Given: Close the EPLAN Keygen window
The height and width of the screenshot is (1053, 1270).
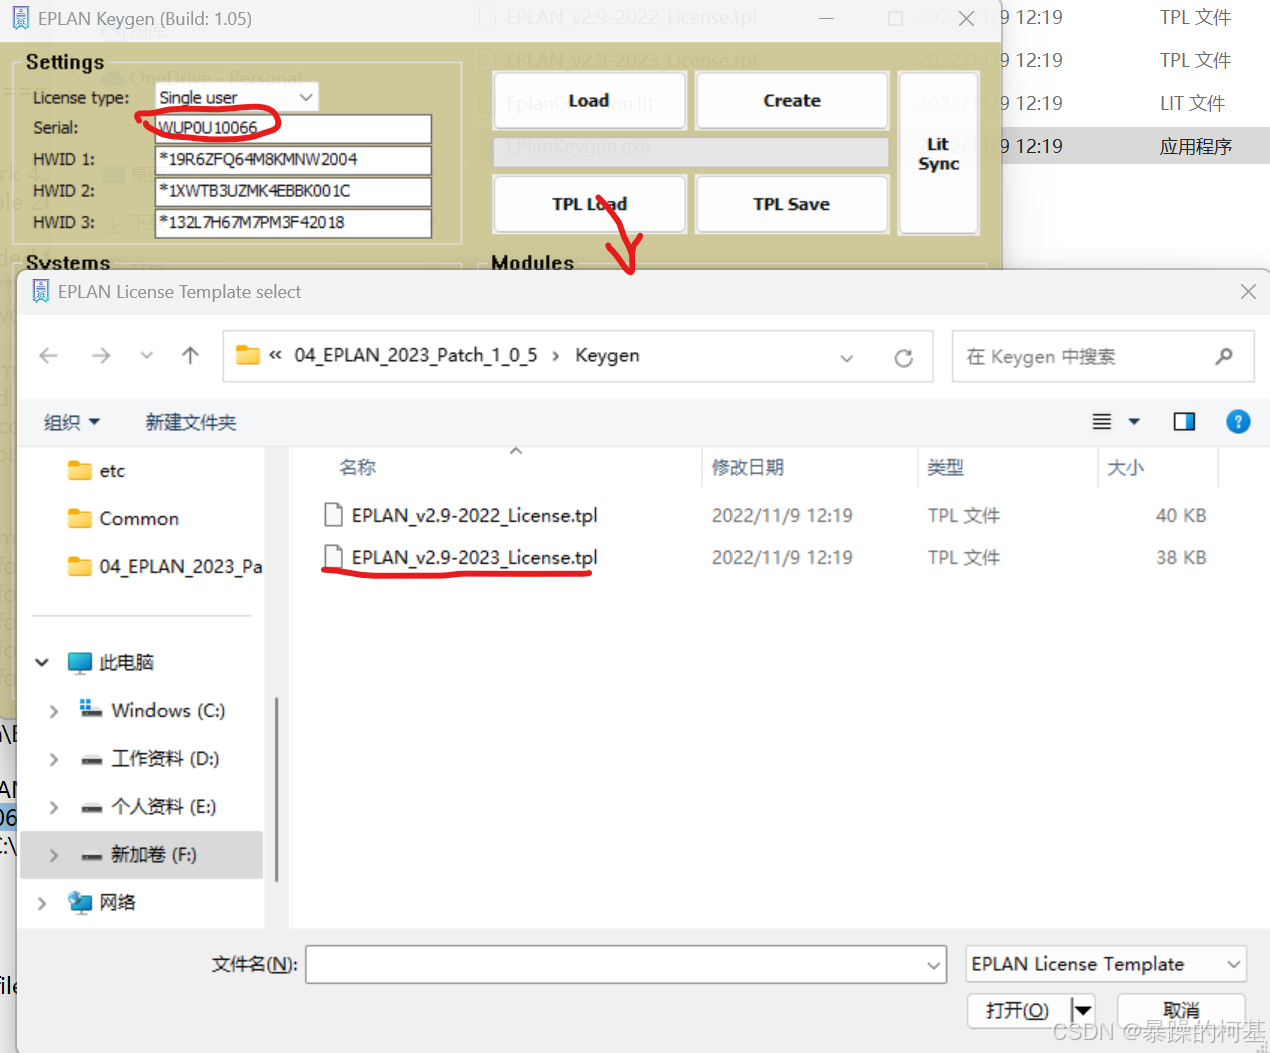Looking at the screenshot, I should point(966,18).
